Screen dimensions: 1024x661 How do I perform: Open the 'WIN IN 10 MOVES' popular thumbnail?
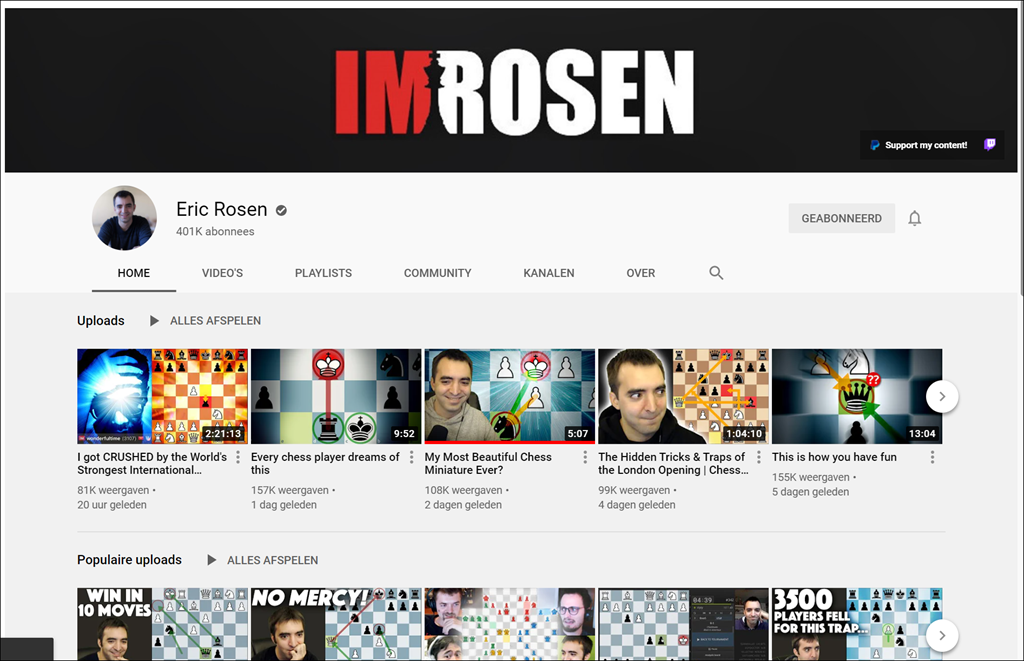tap(163, 624)
